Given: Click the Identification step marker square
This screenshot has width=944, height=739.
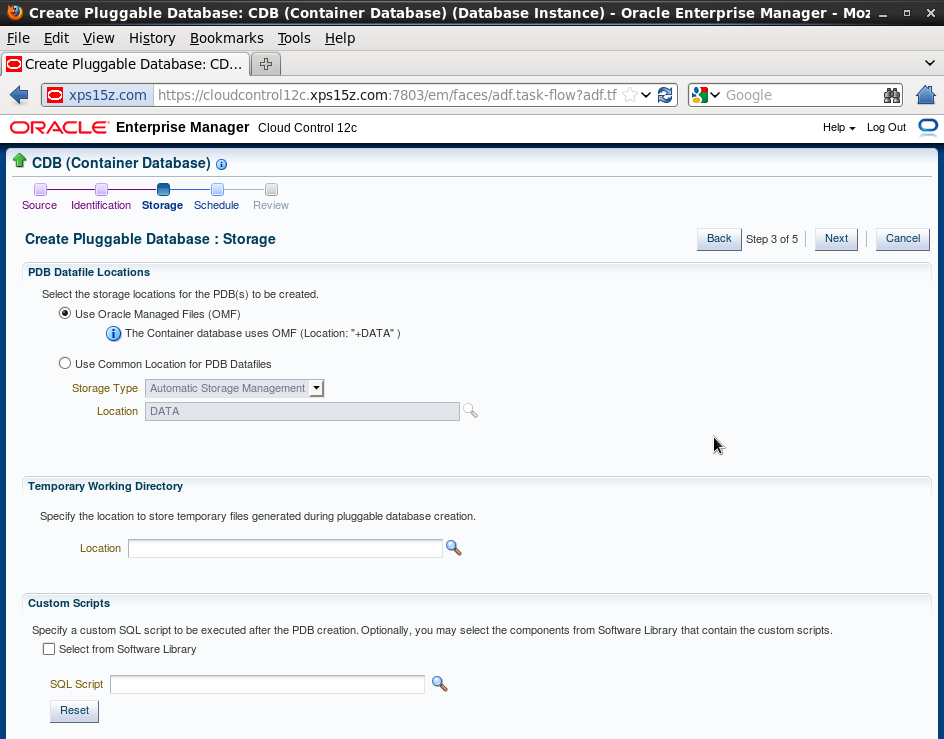Looking at the screenshot, I should tap(101, 190).
